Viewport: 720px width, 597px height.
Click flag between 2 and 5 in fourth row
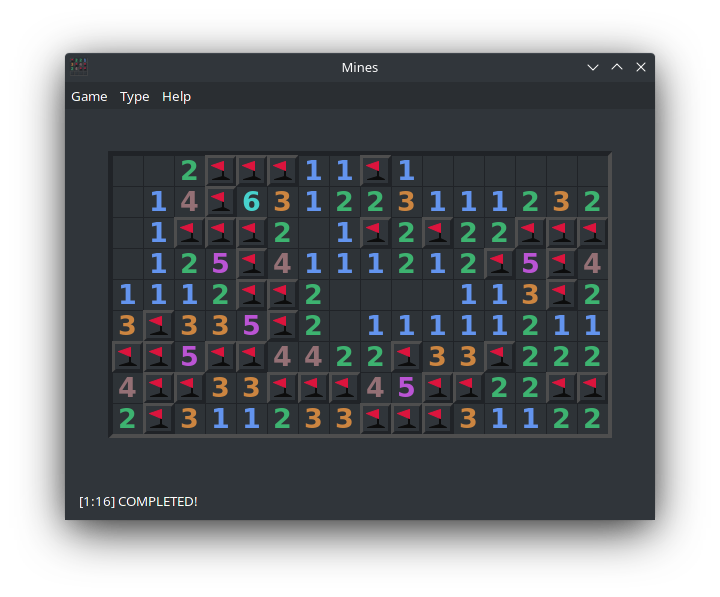click(x=500, y=264)
